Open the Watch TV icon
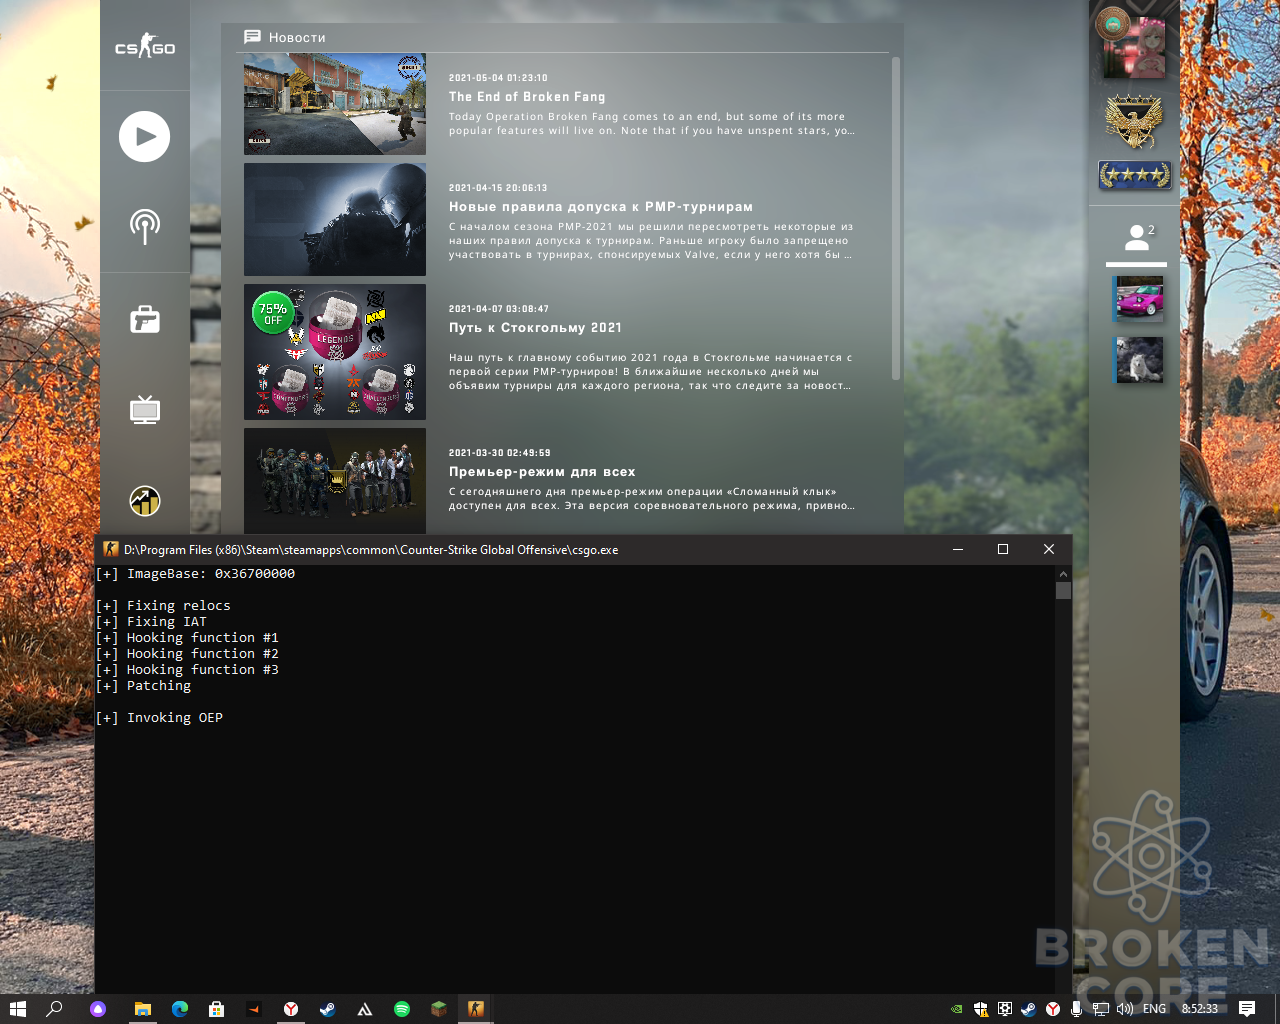Image resolution: width=1280 pixels, height=1024 pixels. pos(145,410)
